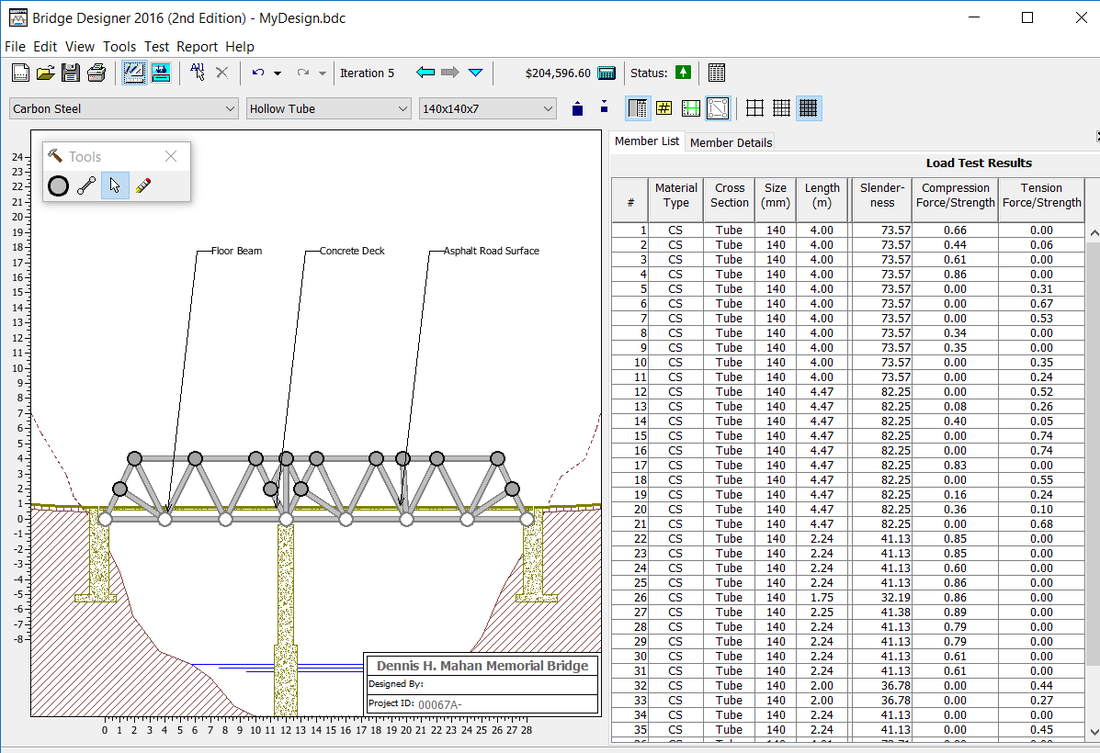Toggle the member list panel
The height and width of the screenshot is (753, 1100).
(638, 108)
